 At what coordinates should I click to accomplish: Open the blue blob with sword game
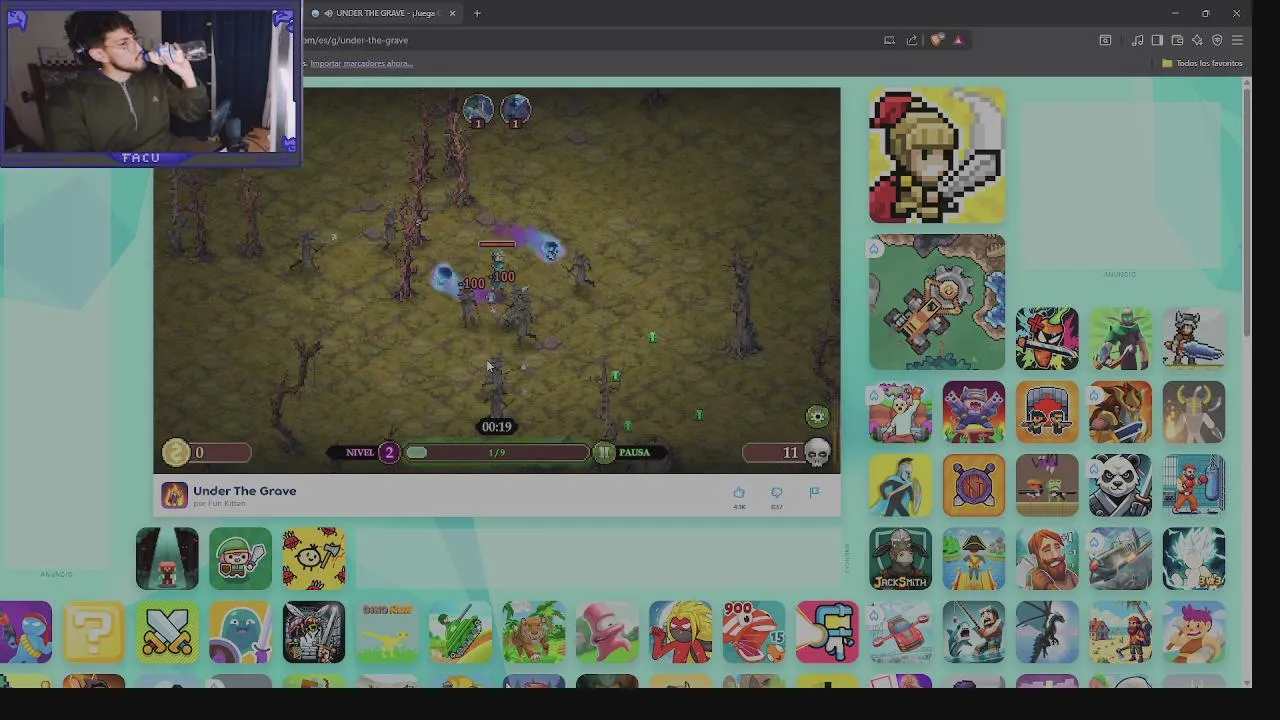(x=240, y=632)
